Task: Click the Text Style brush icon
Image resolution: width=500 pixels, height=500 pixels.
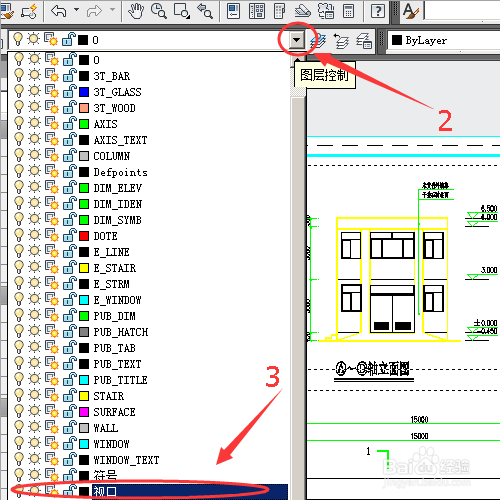Action: 410,11
